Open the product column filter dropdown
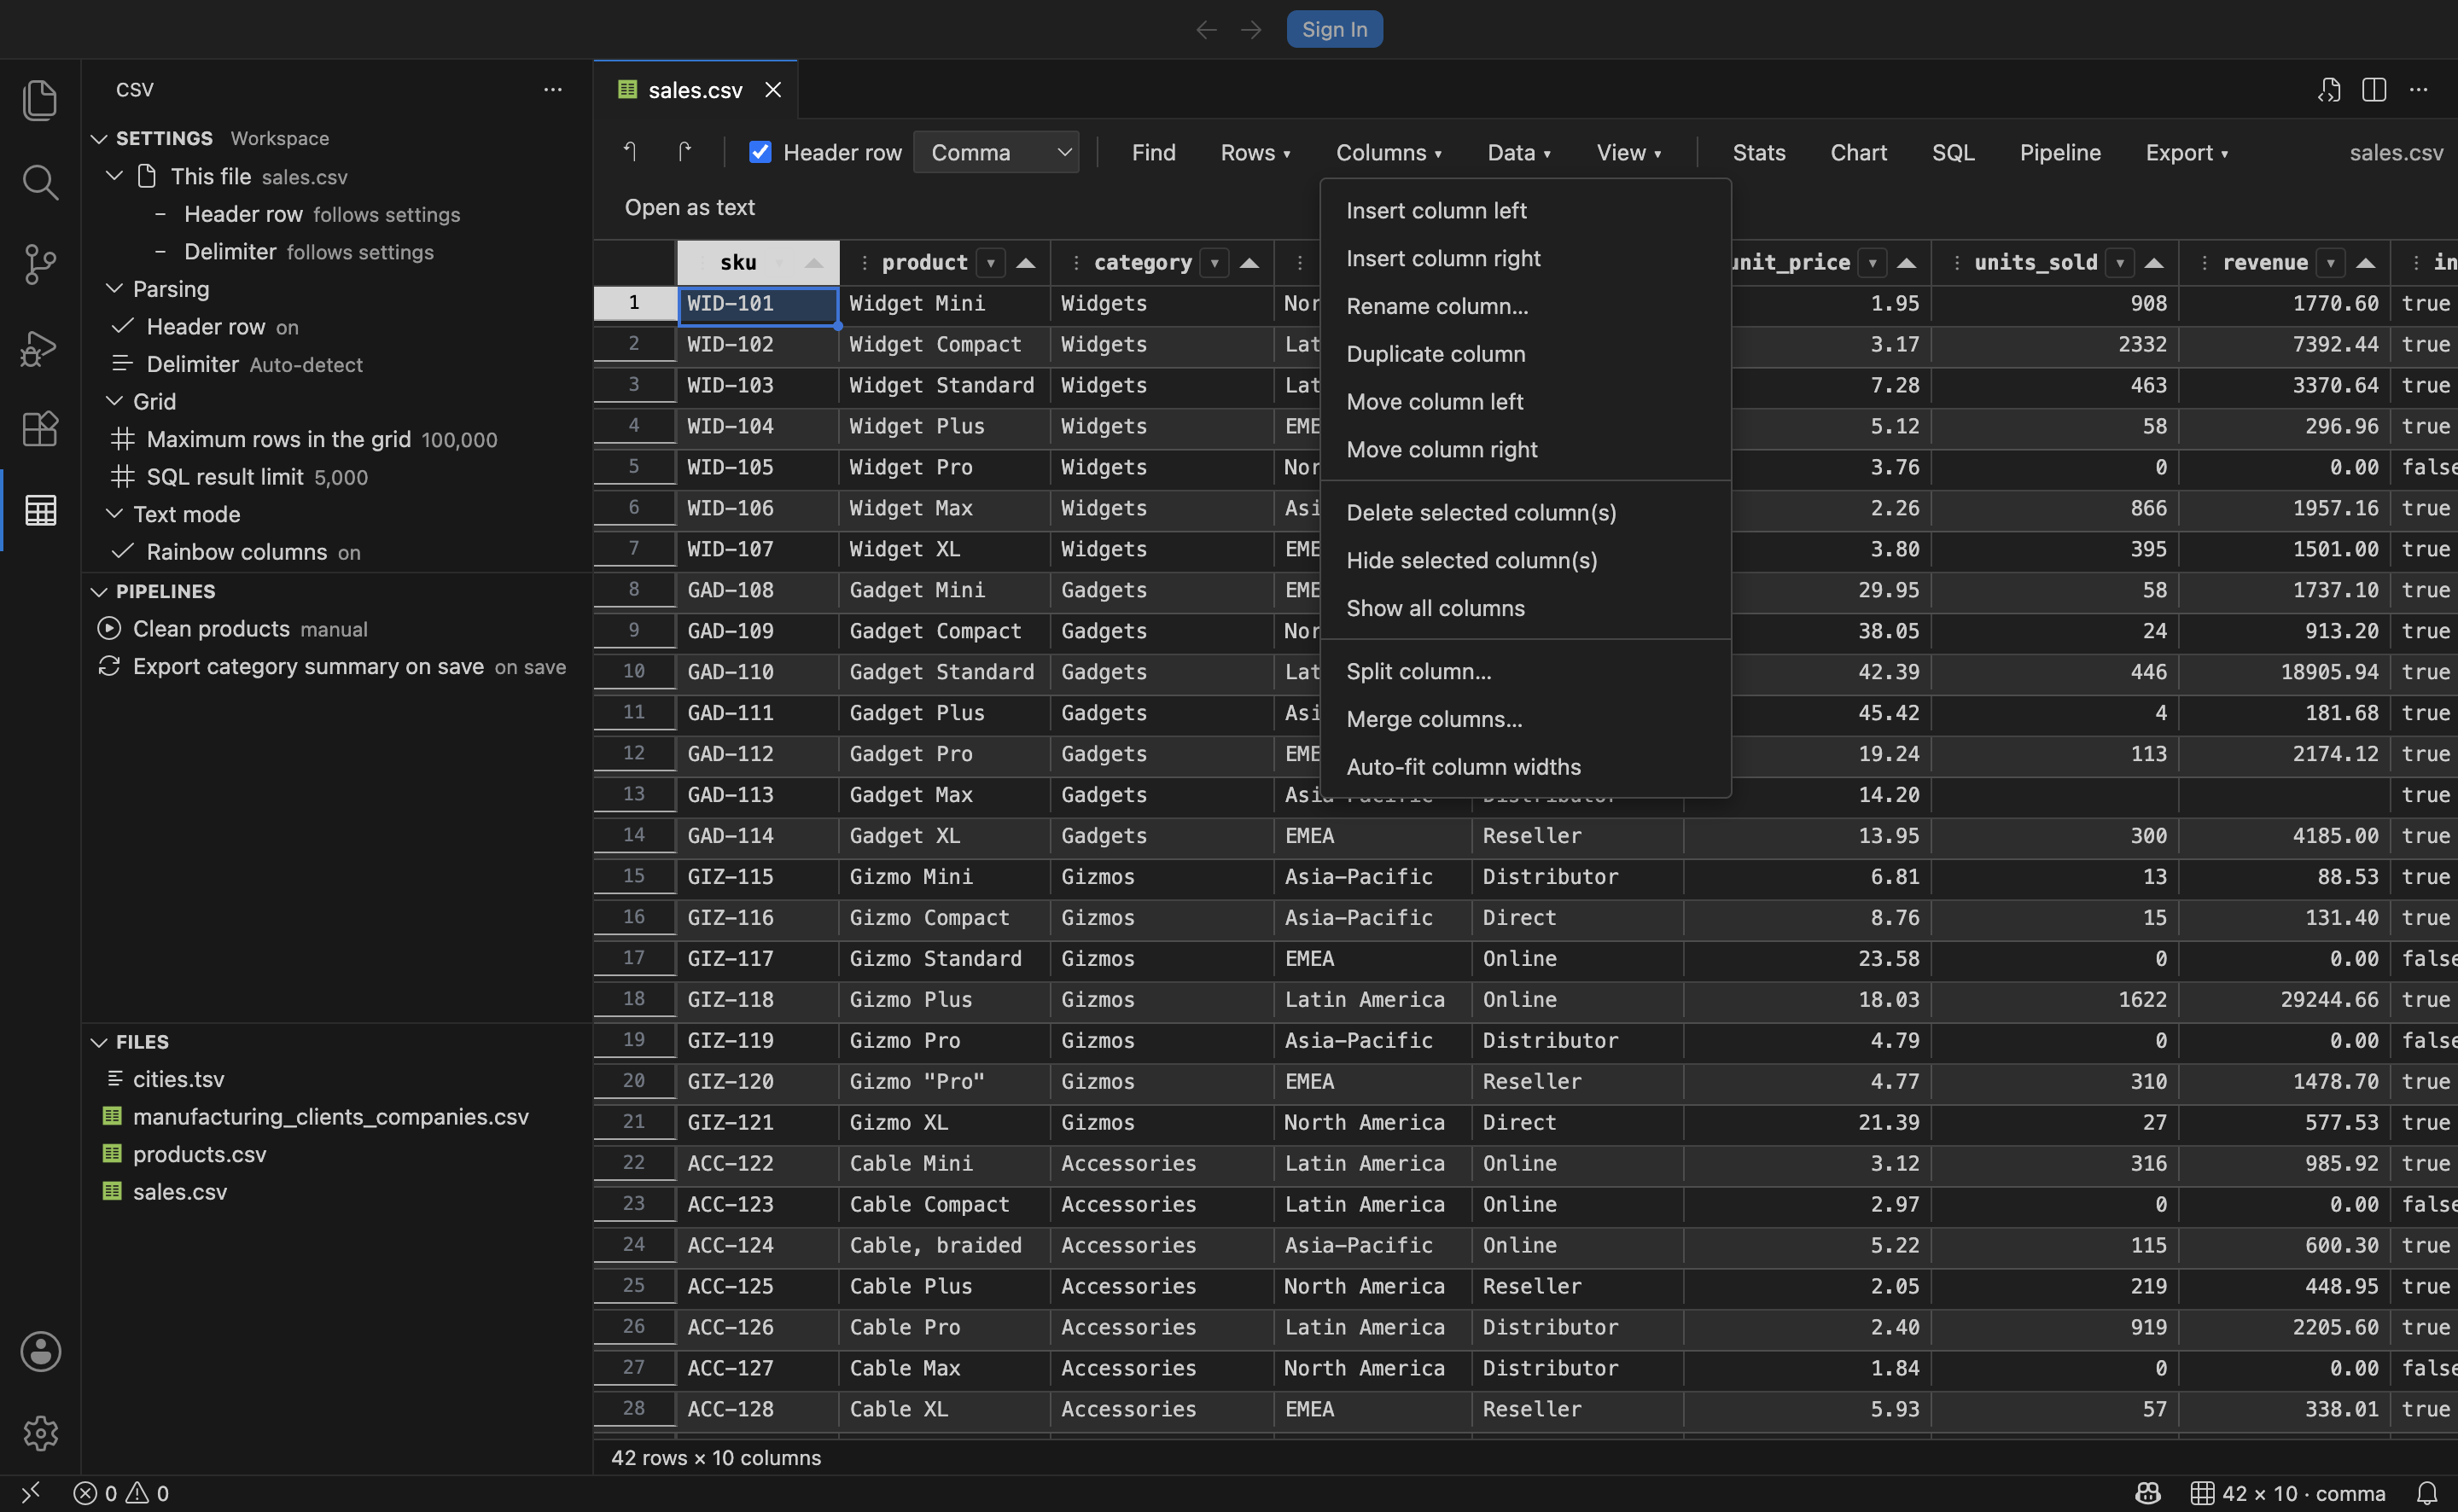Viewport: 2458px width, 1512px height. point(991,263)
